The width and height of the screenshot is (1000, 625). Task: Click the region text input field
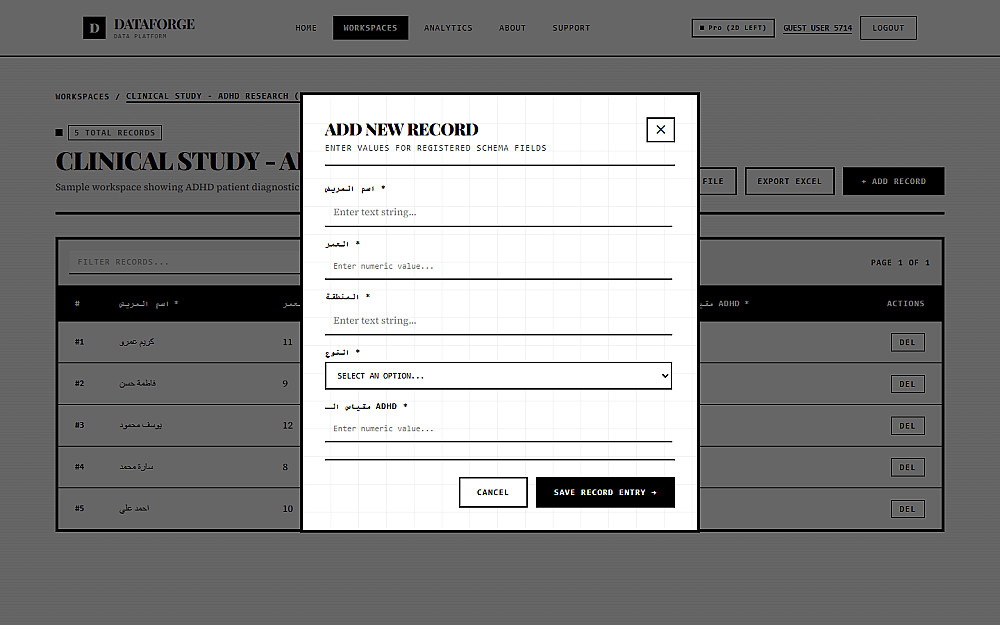tap(498, 321)
